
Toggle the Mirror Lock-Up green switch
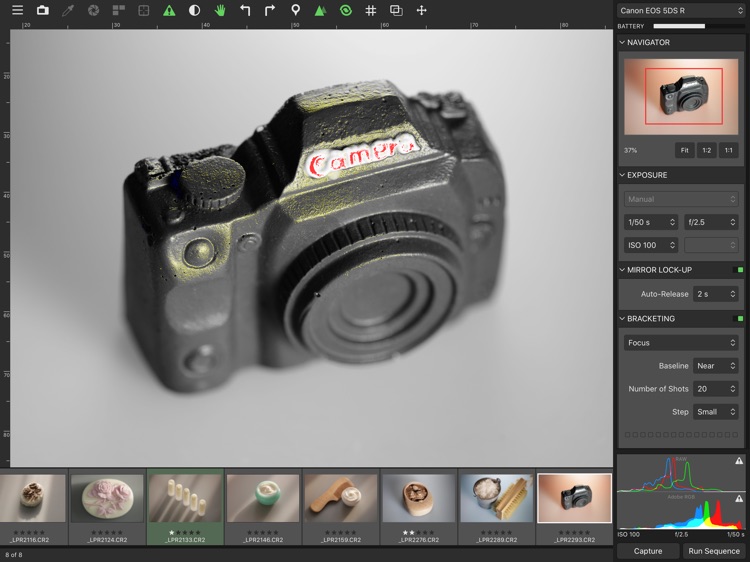[x=739, y=270]
